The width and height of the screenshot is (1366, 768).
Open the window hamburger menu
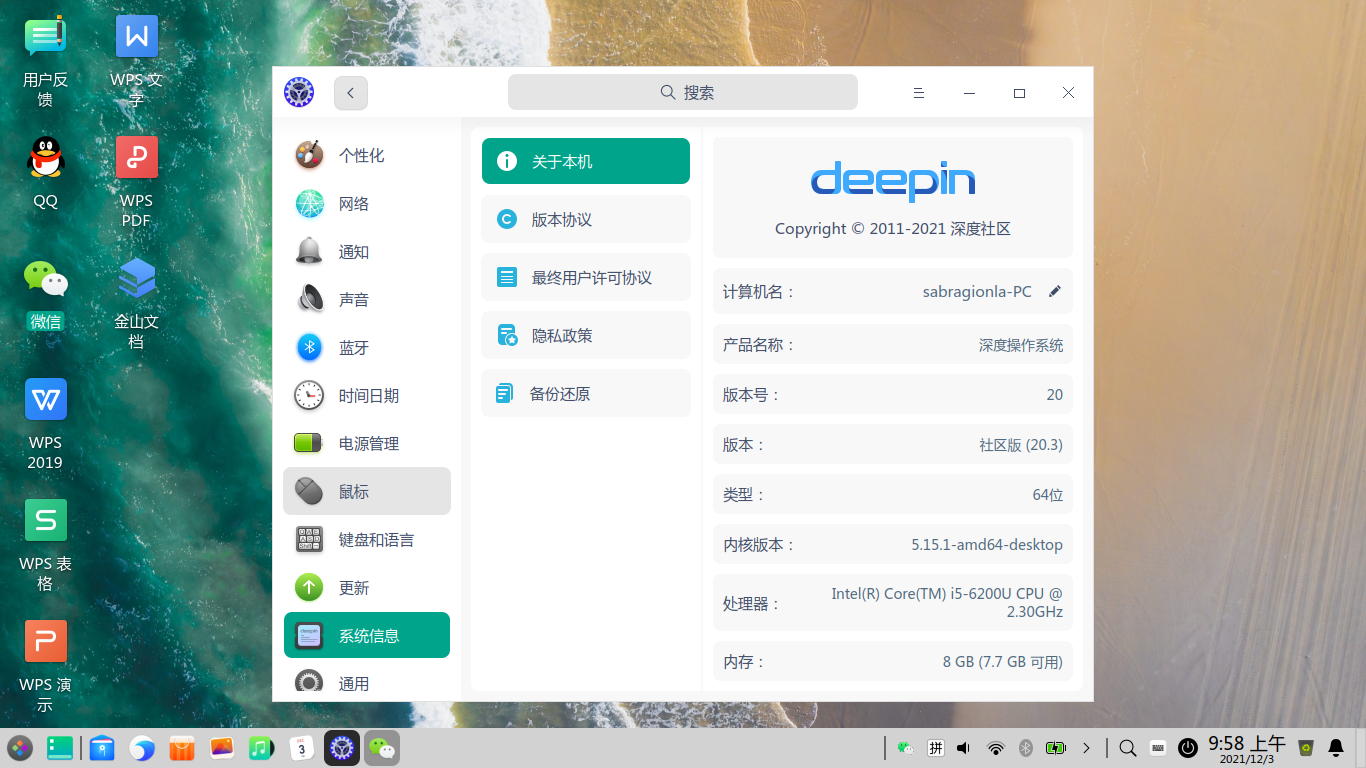[919, 92]
